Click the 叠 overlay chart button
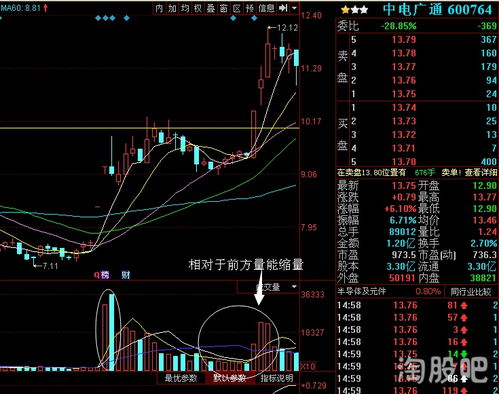 coord(211,8)
